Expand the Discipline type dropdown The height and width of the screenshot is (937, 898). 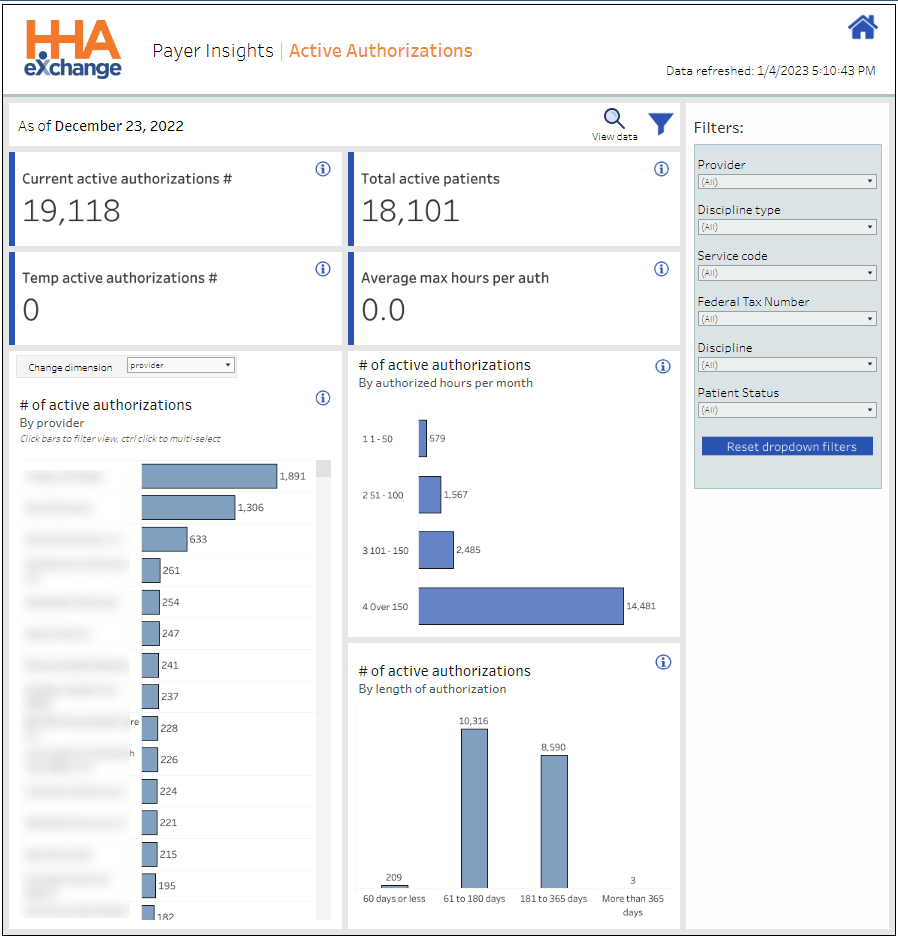click(787, 227)
